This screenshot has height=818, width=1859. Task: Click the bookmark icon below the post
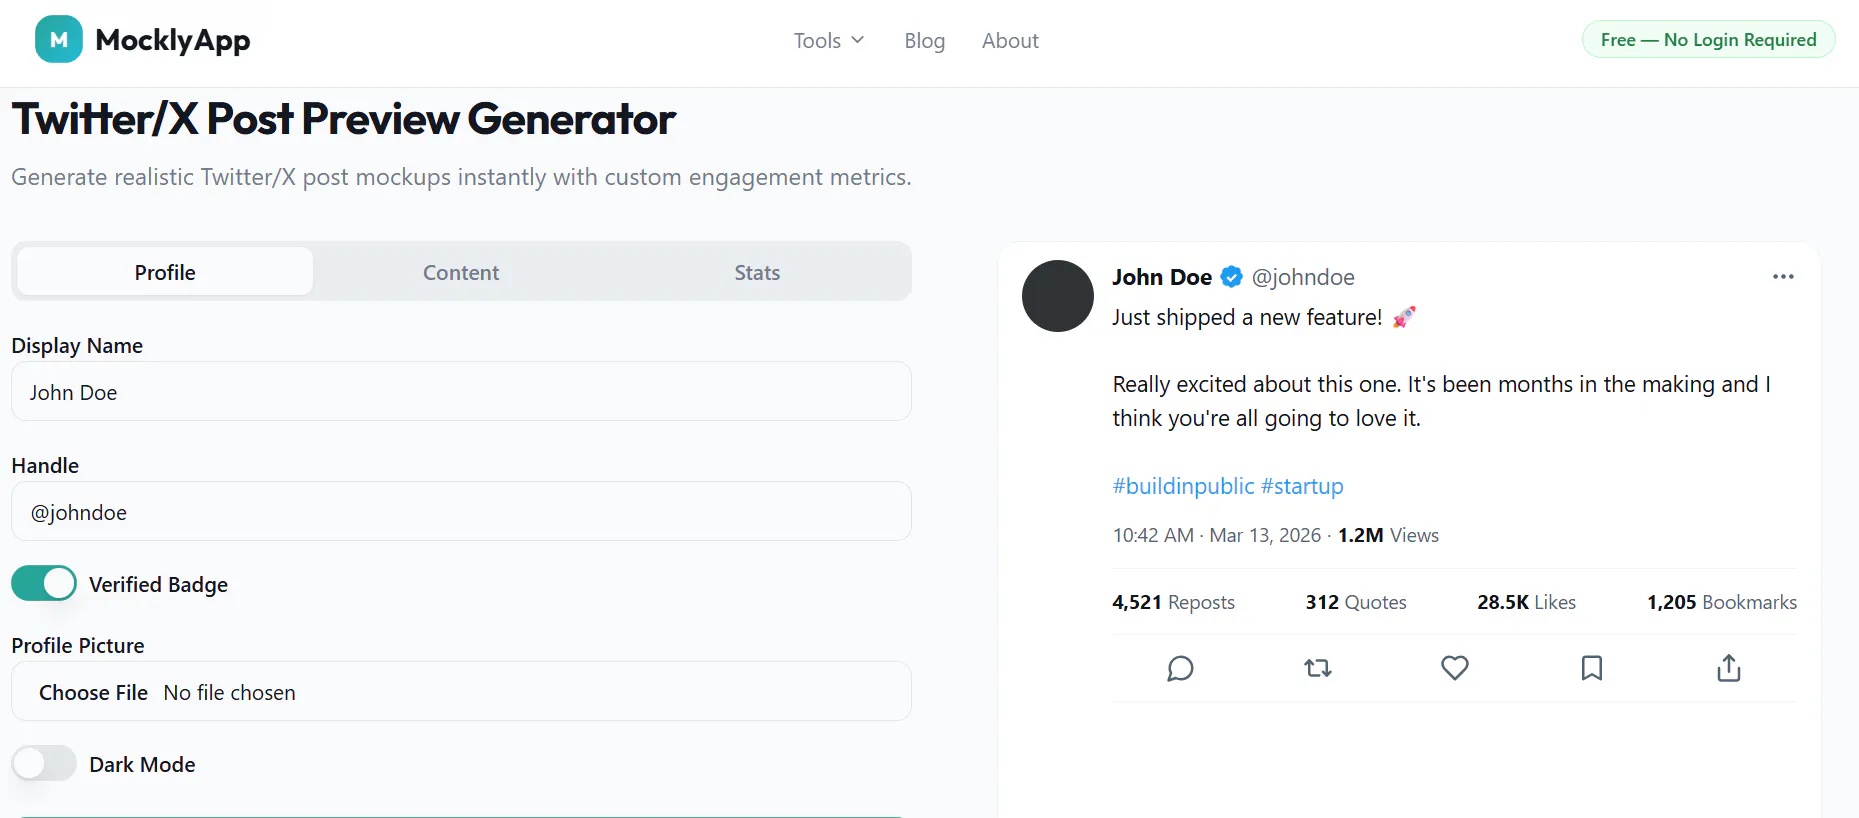pyautogui.click(x=1592, y=668)
